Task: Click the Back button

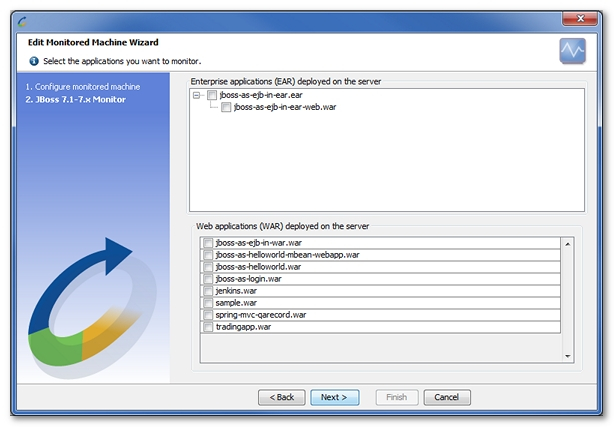Action: pos(282,397)
